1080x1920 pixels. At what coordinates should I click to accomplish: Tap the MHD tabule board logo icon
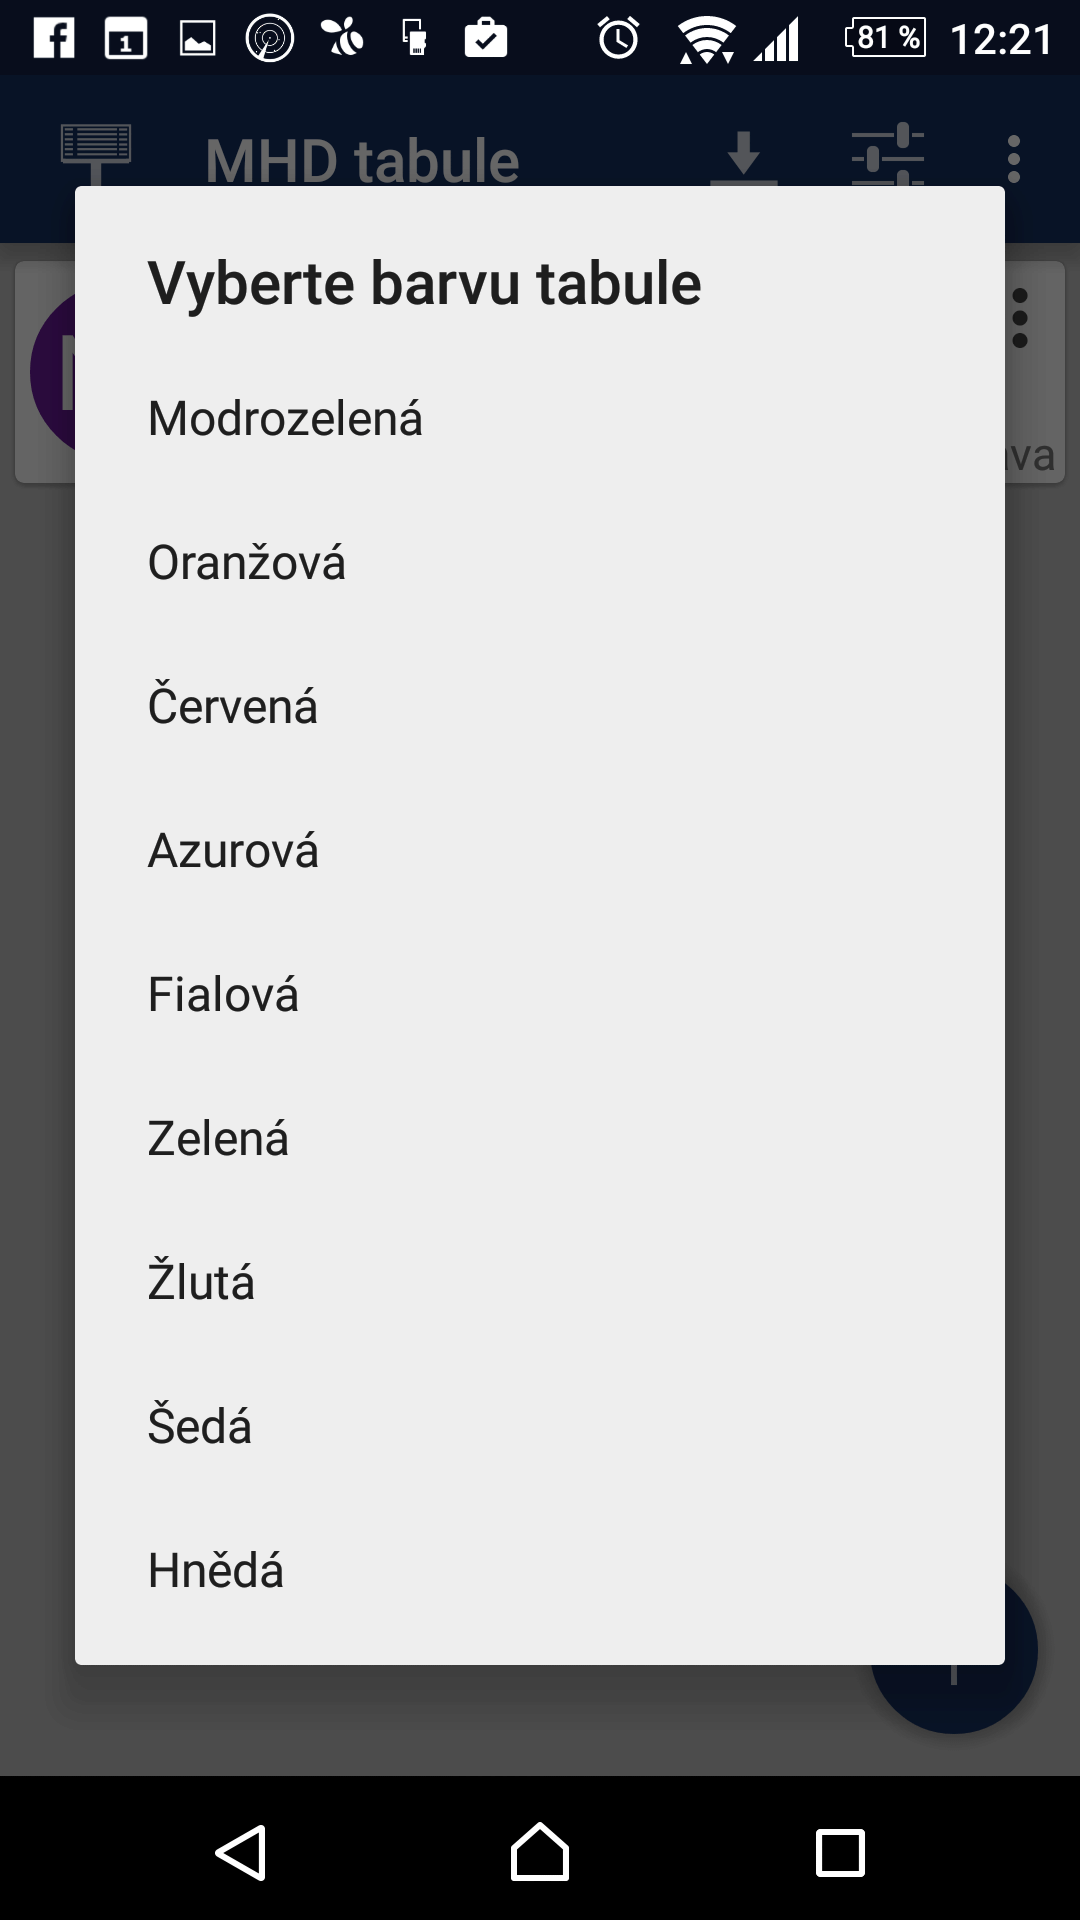point(96,152)
